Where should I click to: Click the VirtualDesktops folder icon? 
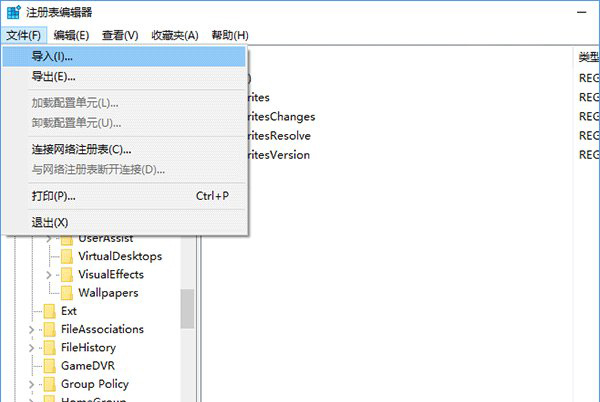67,256
